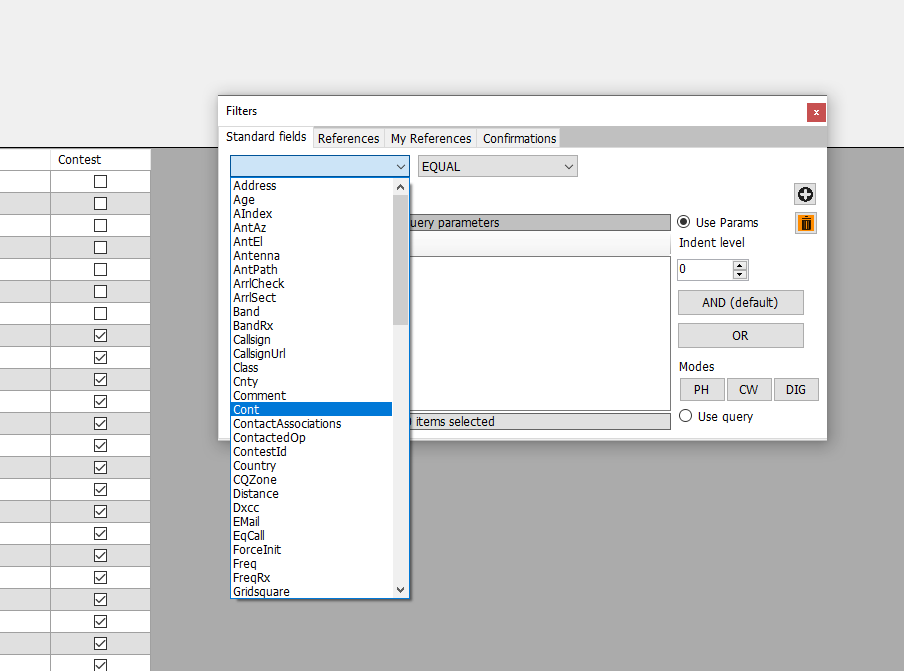This screenshot has height=671, width=904.
Task: Choose AIndex from the field list
Action: [x=311, y=213]
